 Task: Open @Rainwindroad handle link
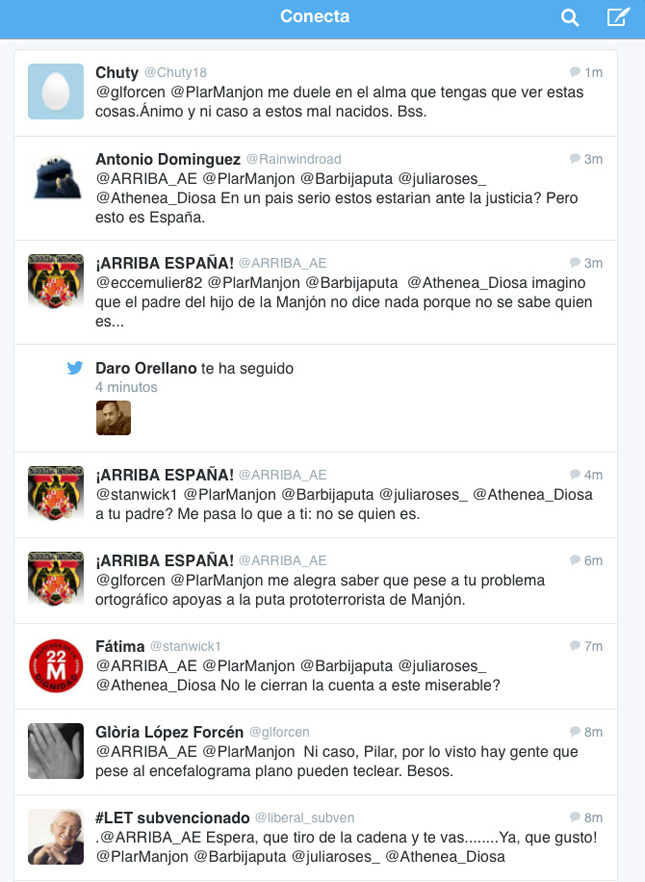pyautogui.click(x=294, y=159)
